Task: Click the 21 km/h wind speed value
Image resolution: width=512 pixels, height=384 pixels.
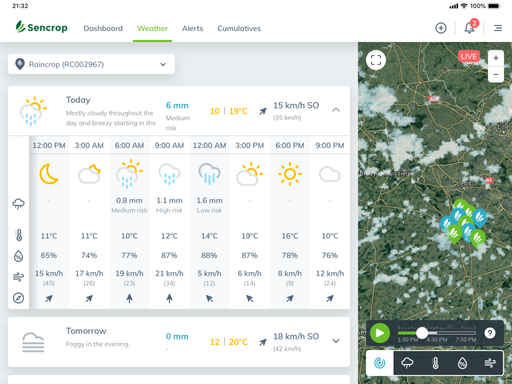Action: click(x=169, y=273)
